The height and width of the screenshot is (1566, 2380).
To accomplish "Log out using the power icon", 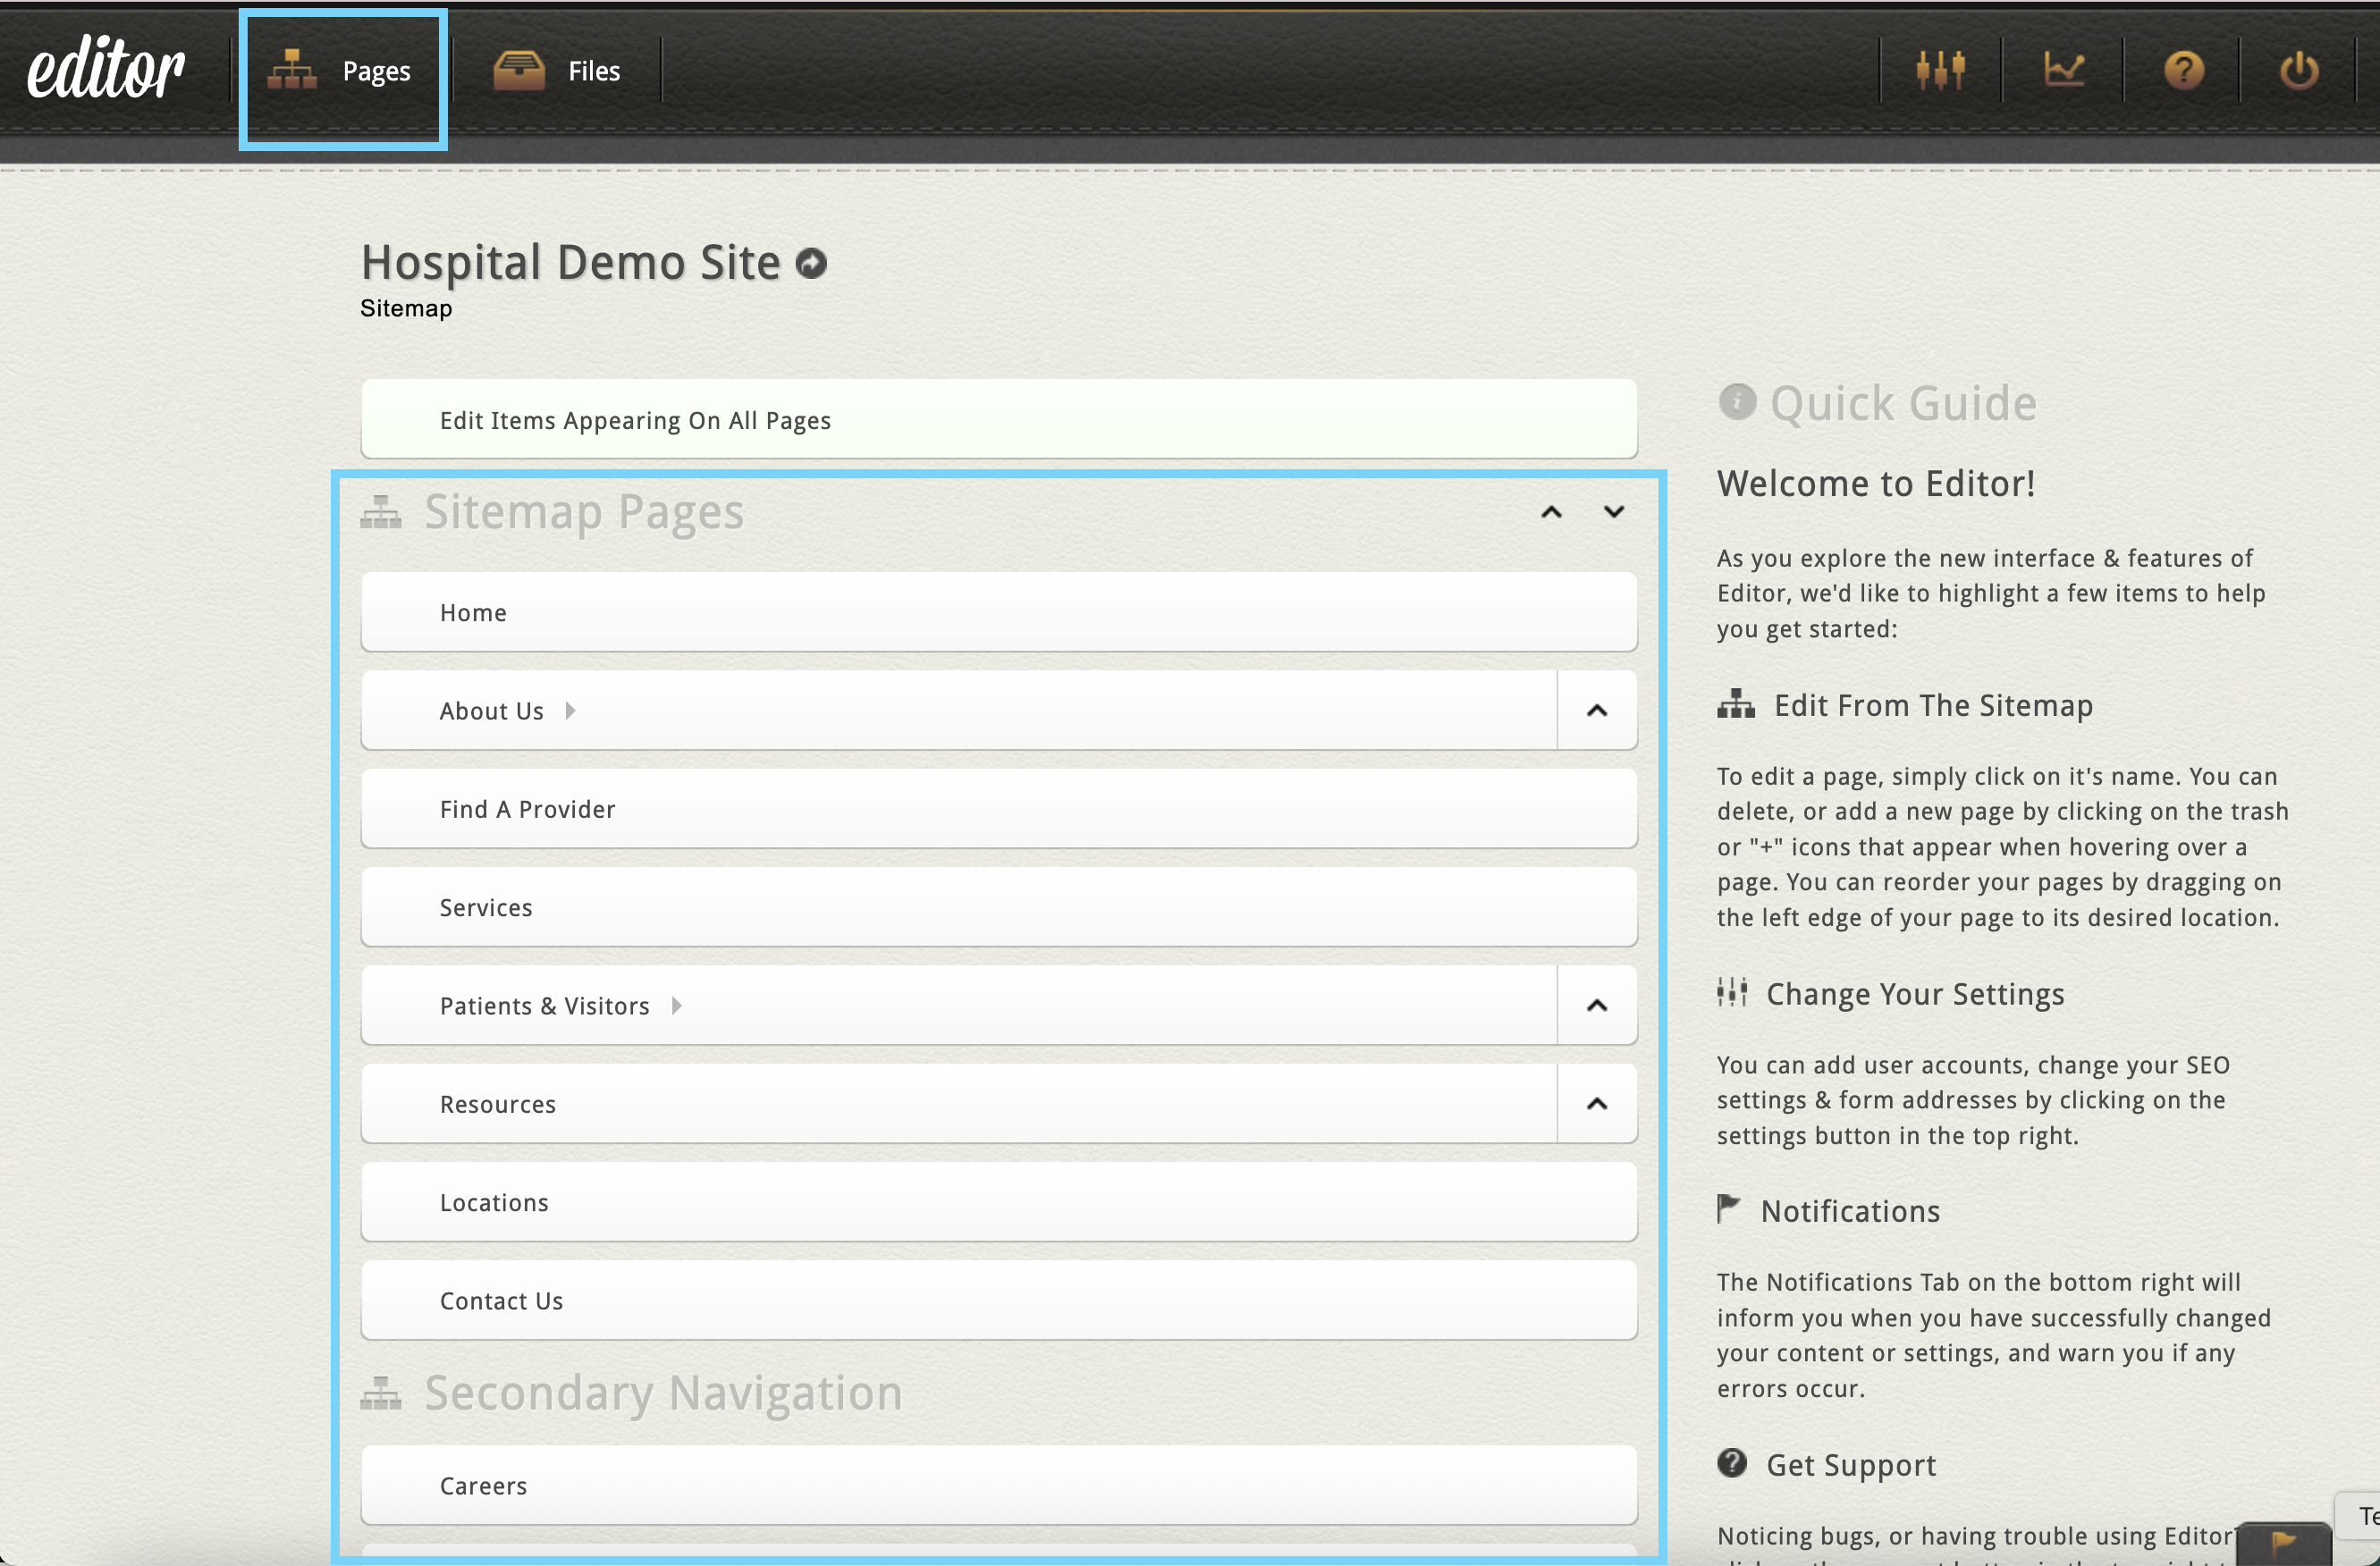I will click(2297, 70).
